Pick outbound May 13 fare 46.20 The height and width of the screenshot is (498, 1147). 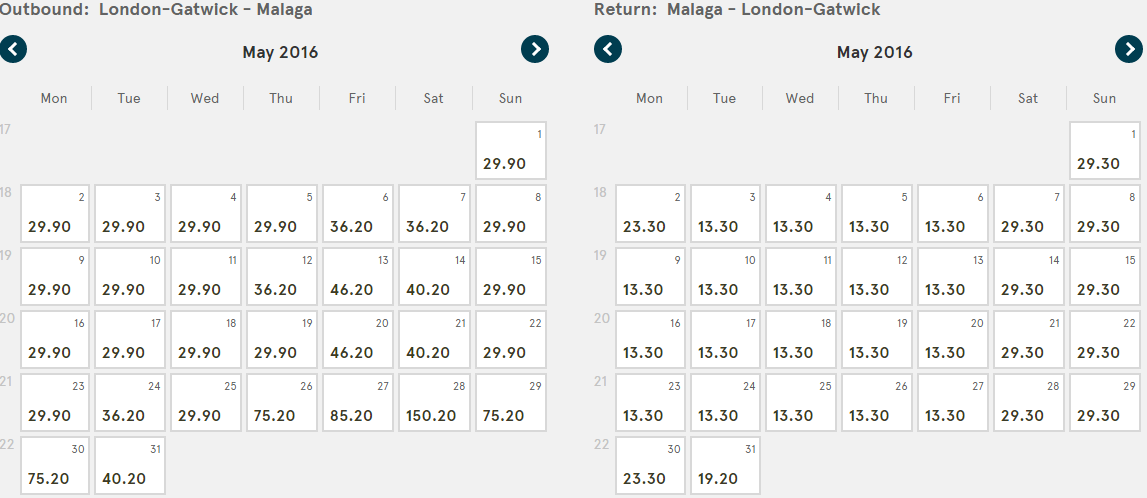point(358,276)
